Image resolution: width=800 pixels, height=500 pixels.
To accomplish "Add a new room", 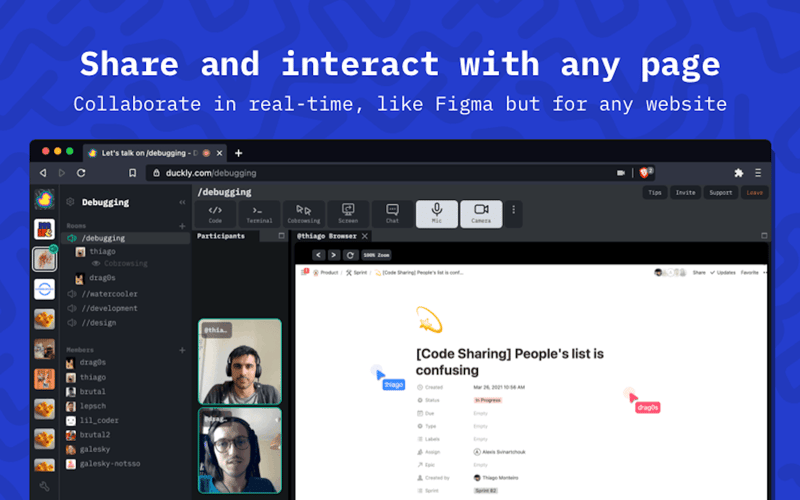I will [182, 226].
